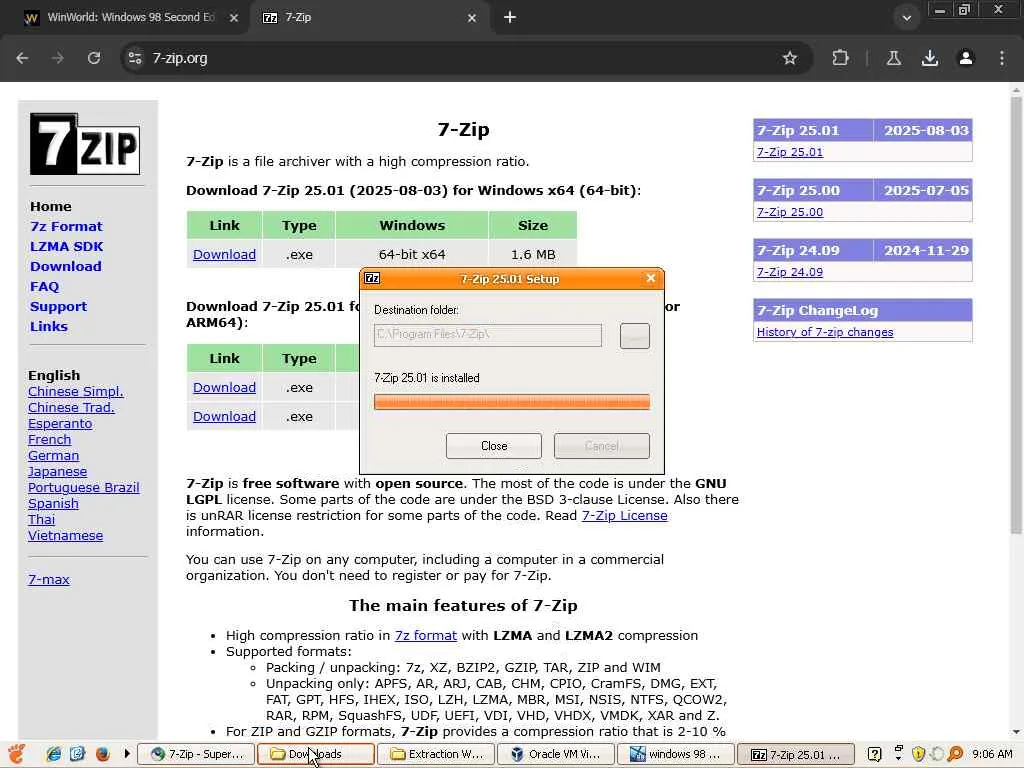This screenshot has width=1024, height=768.
Task: Click the page vertical scrollbar
Action: click(x=1016, y=313)
